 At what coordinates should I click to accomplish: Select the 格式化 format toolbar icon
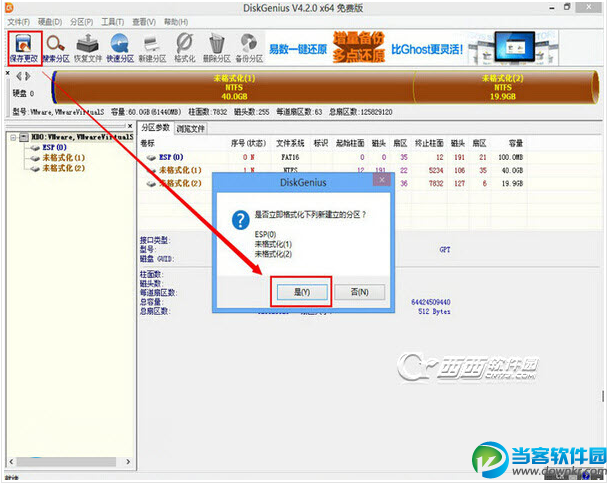coord(185,48)
